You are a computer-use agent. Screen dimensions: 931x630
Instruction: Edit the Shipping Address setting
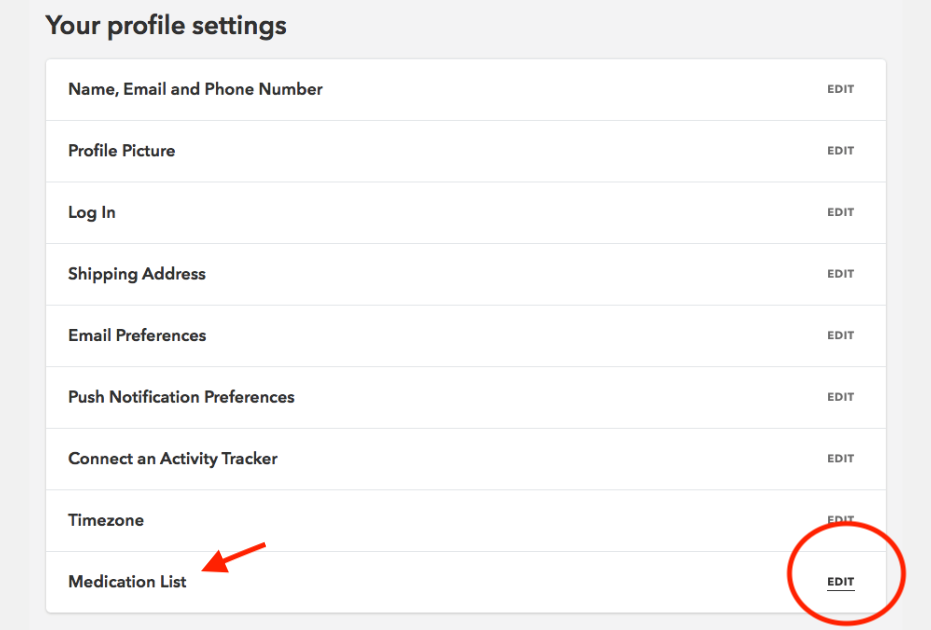click(840, 274)
